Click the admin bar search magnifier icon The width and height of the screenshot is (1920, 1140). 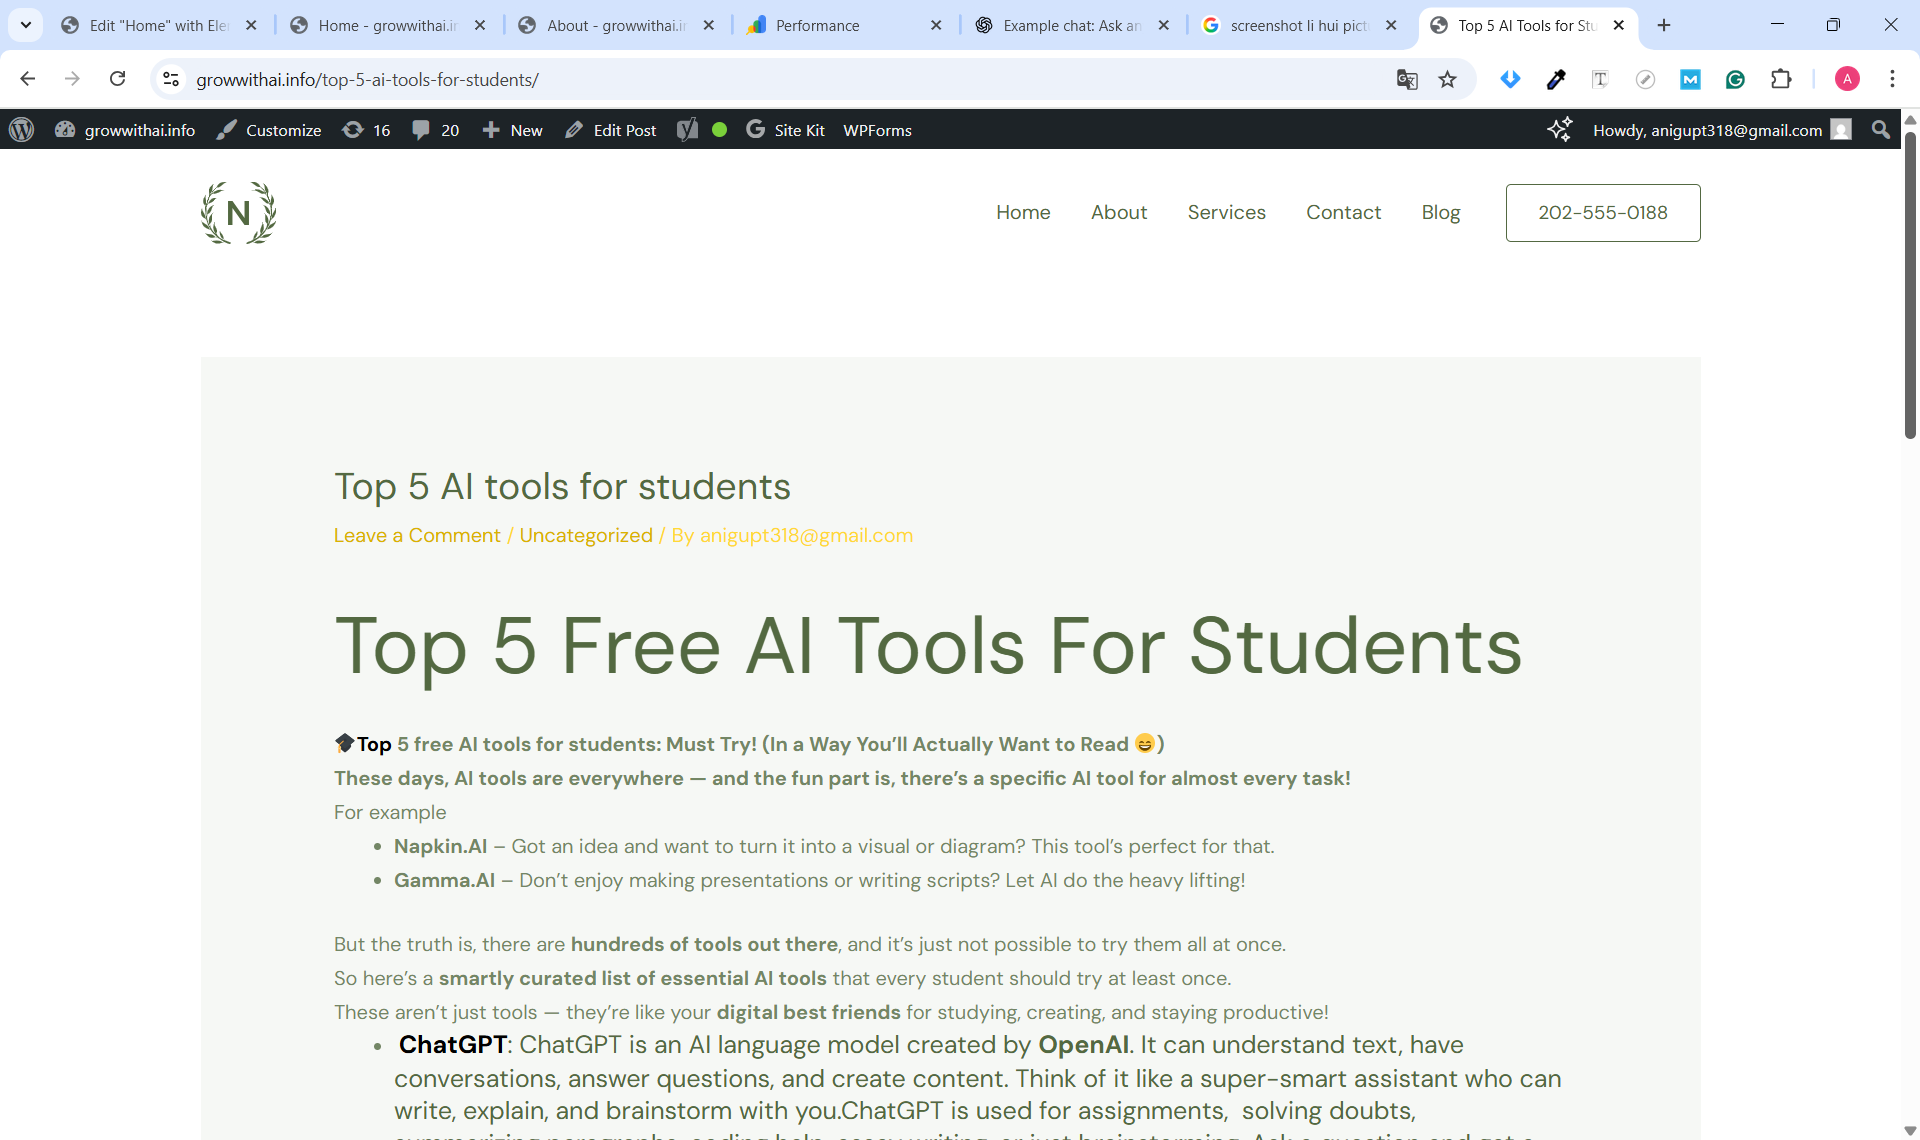tap(1881, 130)
